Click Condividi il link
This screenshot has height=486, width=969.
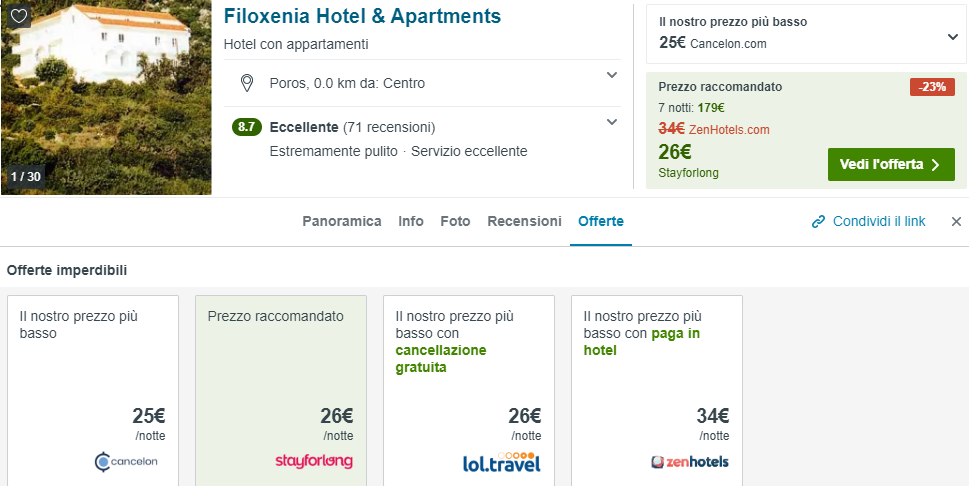pos(879,221)
